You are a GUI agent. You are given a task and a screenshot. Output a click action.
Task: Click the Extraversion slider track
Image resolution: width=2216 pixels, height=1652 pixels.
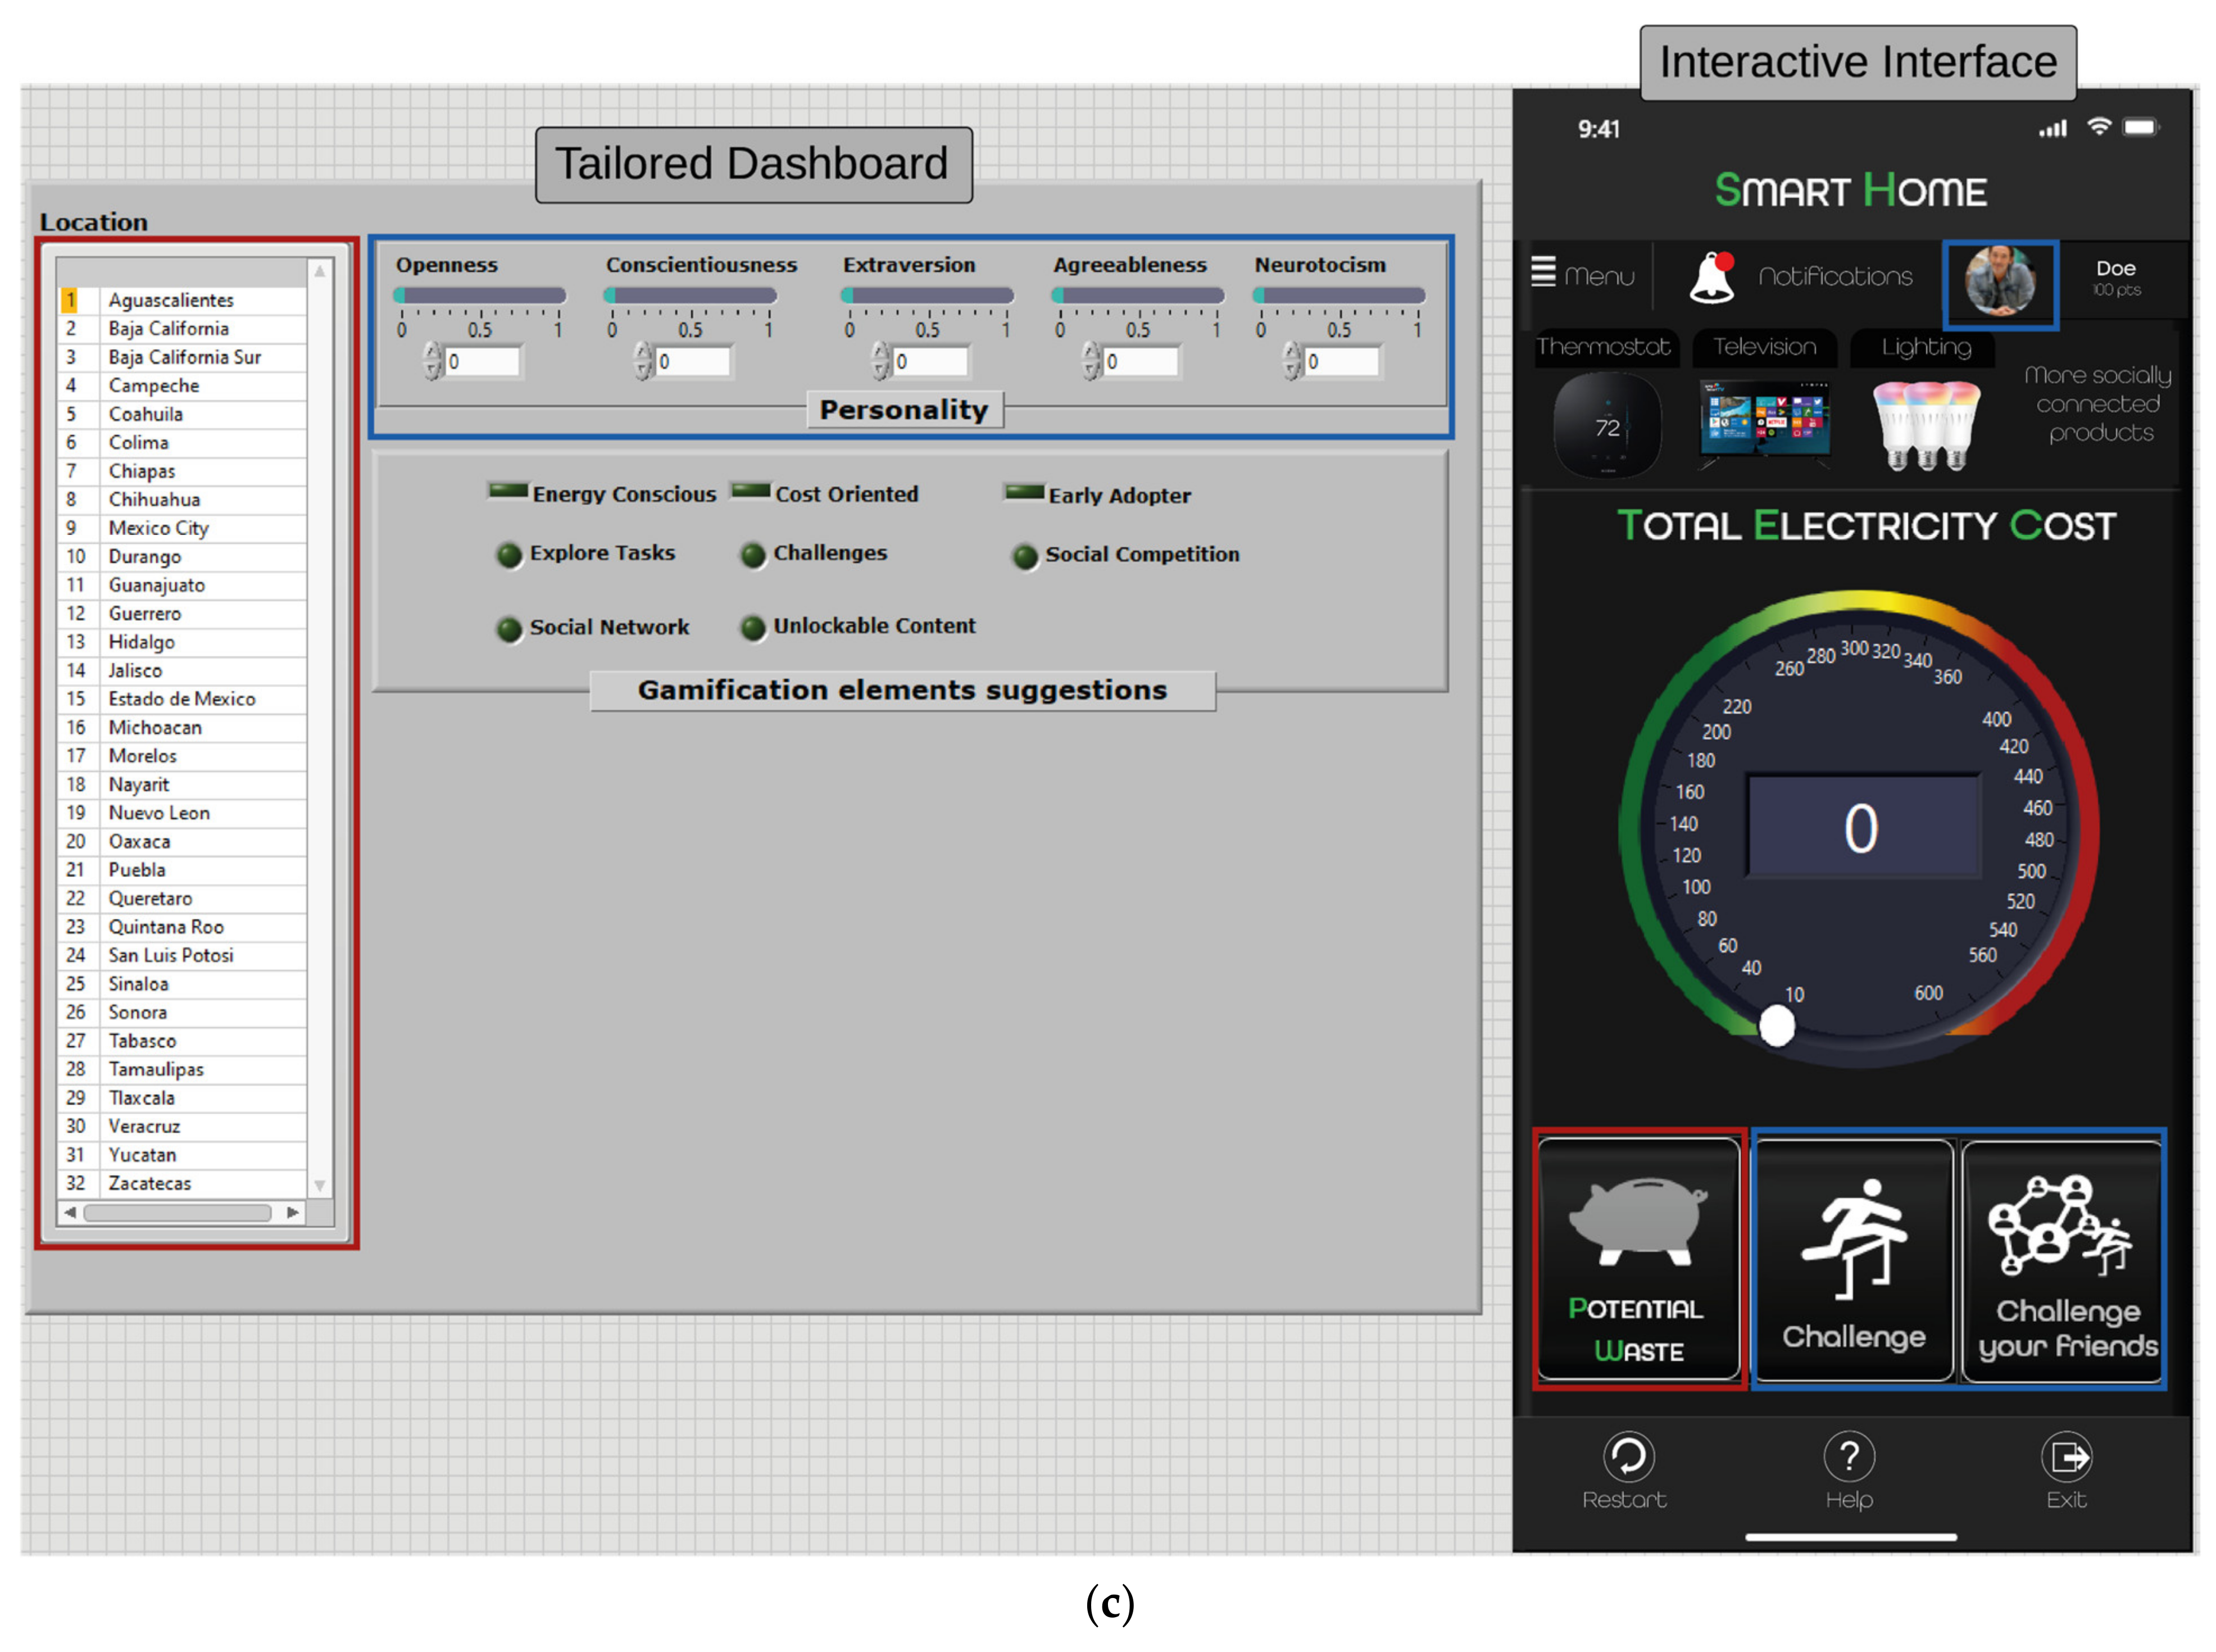(x=928, y=295)
